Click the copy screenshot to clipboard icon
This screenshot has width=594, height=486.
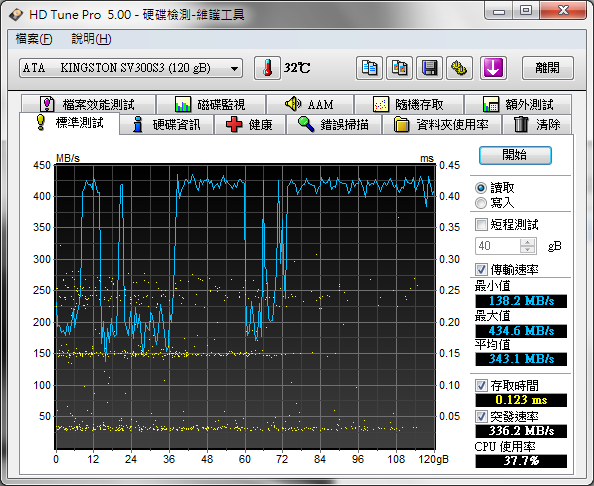[x=399, y=68]
